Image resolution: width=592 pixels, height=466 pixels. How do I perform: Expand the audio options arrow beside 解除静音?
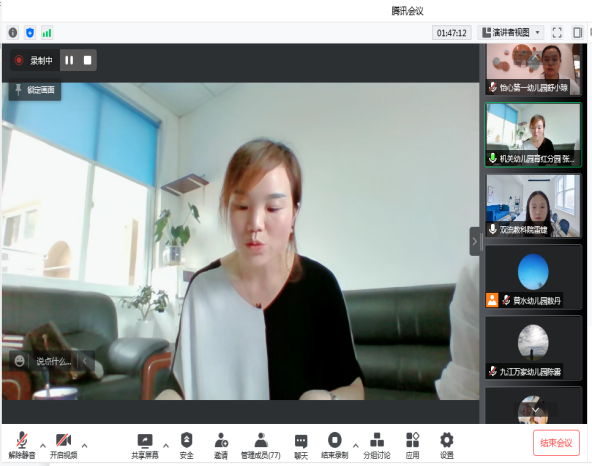(43, 446)
